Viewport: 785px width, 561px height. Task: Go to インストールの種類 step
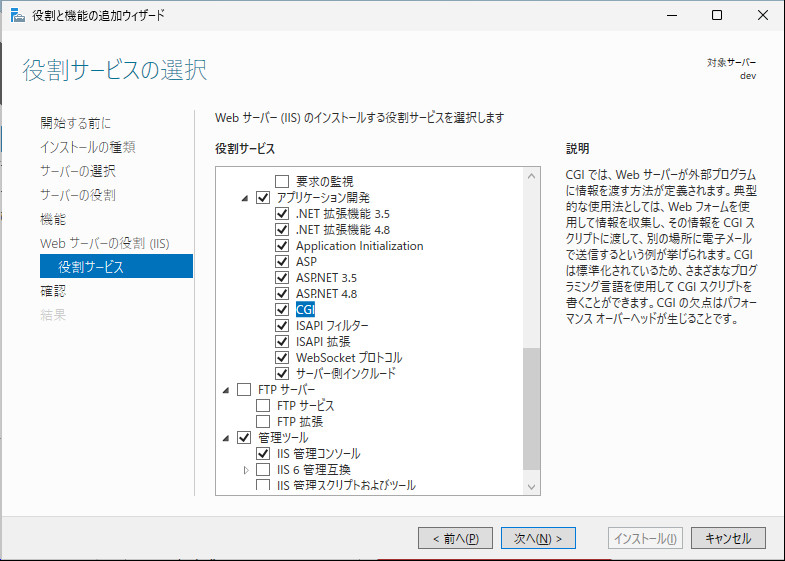tap(88, 147)
